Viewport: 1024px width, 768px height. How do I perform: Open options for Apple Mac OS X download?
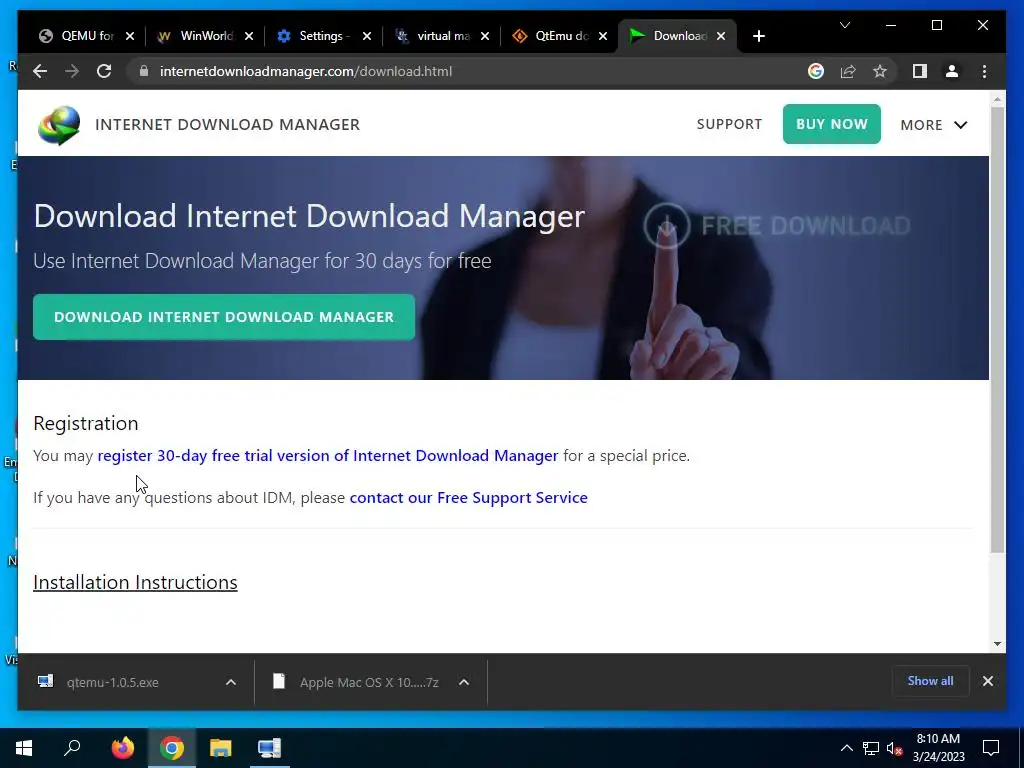pos(464,682)
